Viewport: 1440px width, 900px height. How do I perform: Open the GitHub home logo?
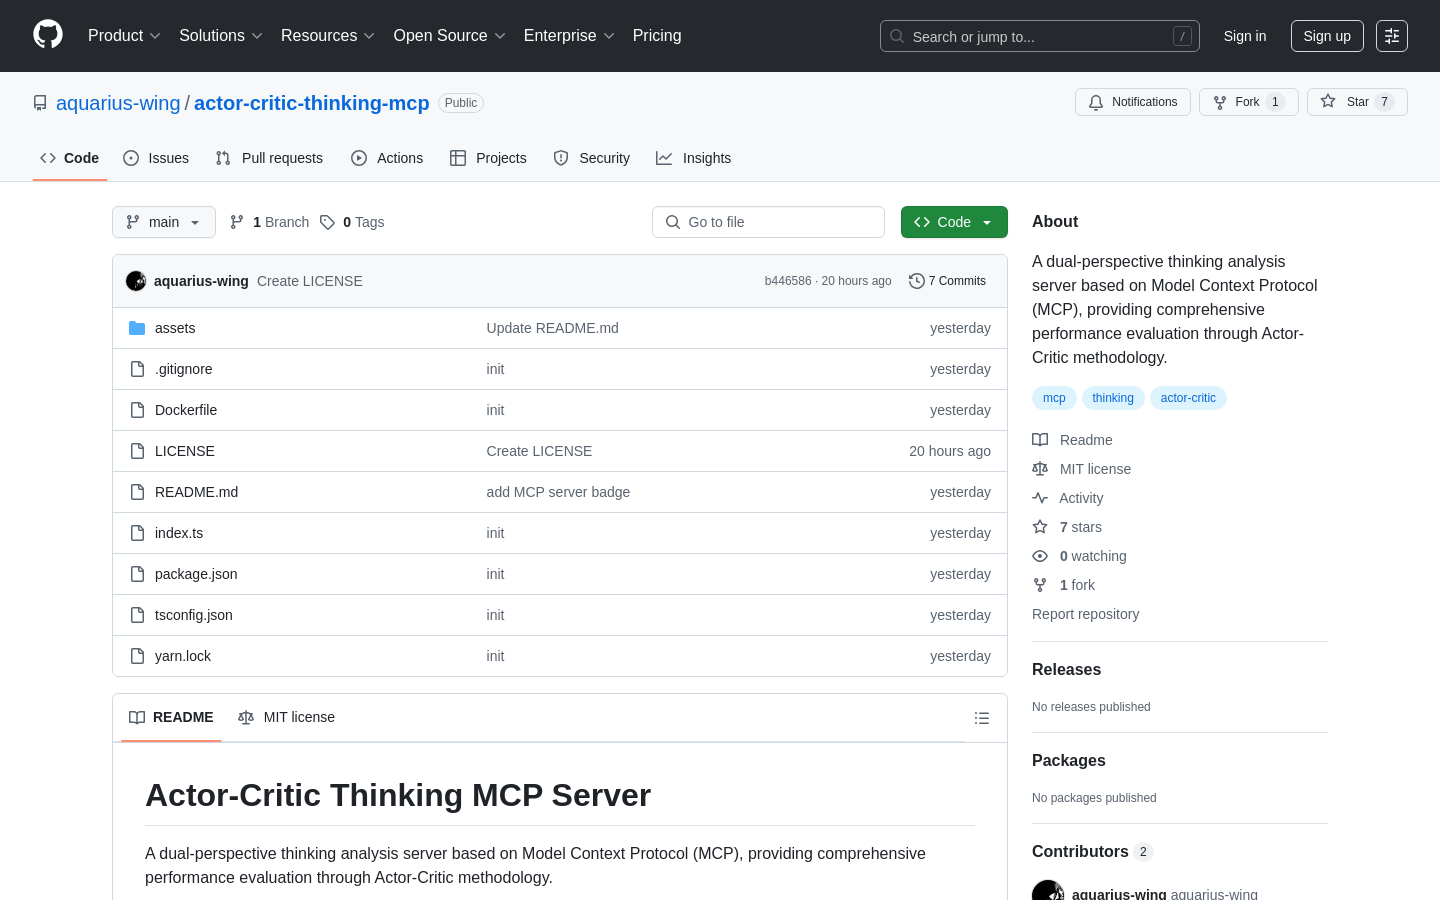pos(48,35)
